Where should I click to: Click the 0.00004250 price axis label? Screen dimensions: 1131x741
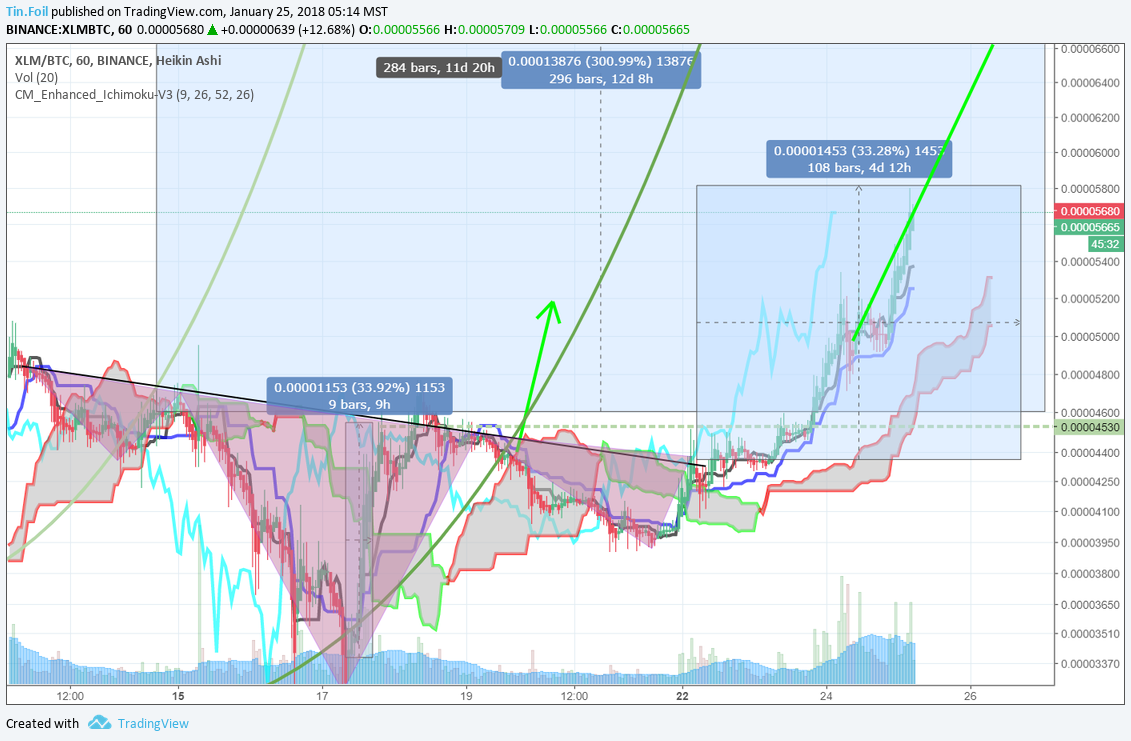pos(1091,482)
